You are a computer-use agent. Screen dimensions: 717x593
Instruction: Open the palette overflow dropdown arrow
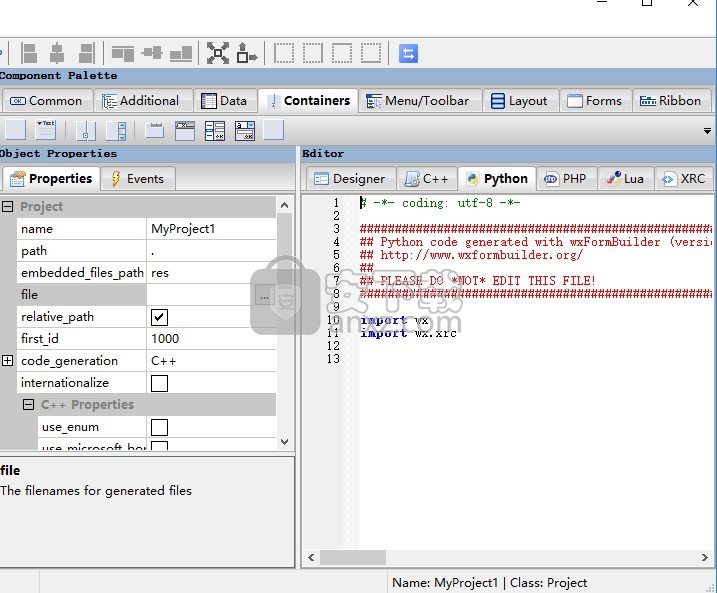point(707,131)
